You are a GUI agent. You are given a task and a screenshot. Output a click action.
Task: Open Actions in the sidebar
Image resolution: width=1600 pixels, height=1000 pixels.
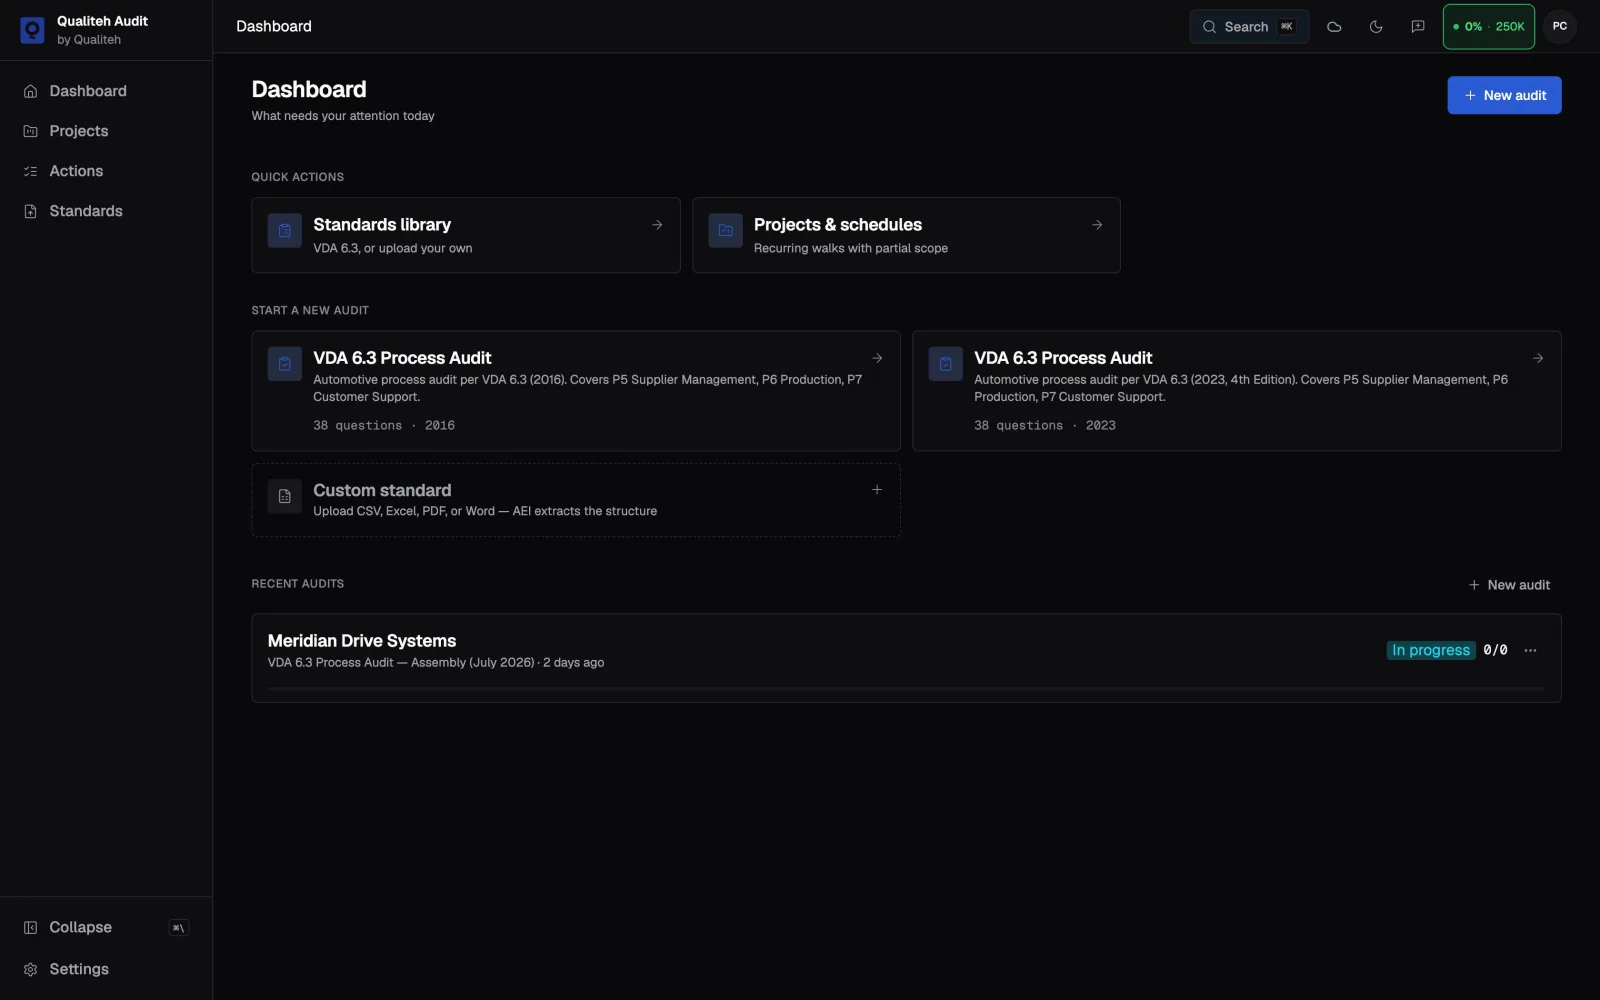(x=106, y=171)
